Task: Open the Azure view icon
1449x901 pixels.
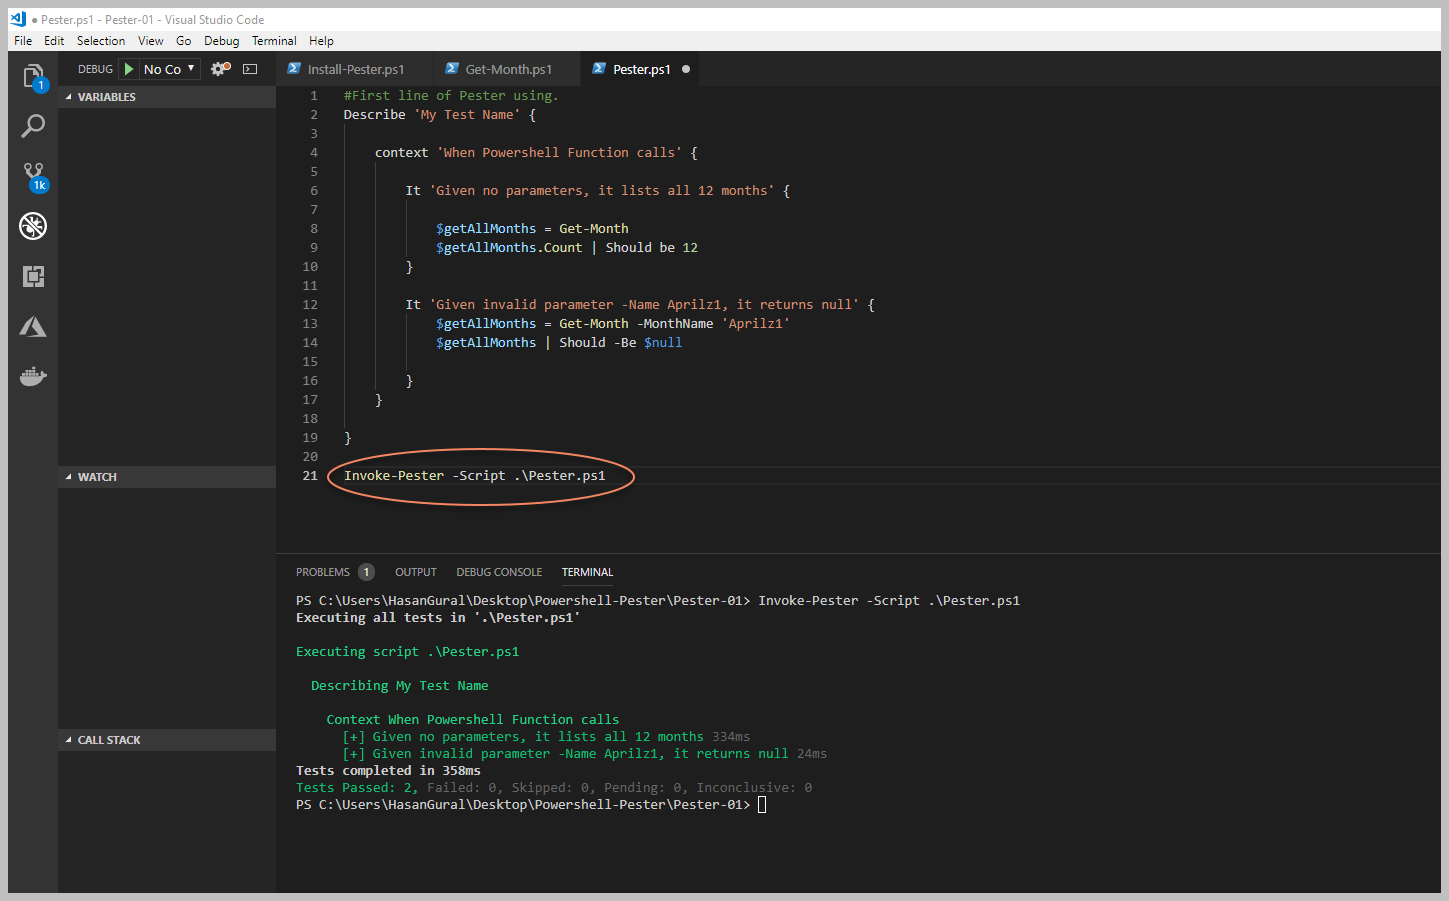Action: 33,326
